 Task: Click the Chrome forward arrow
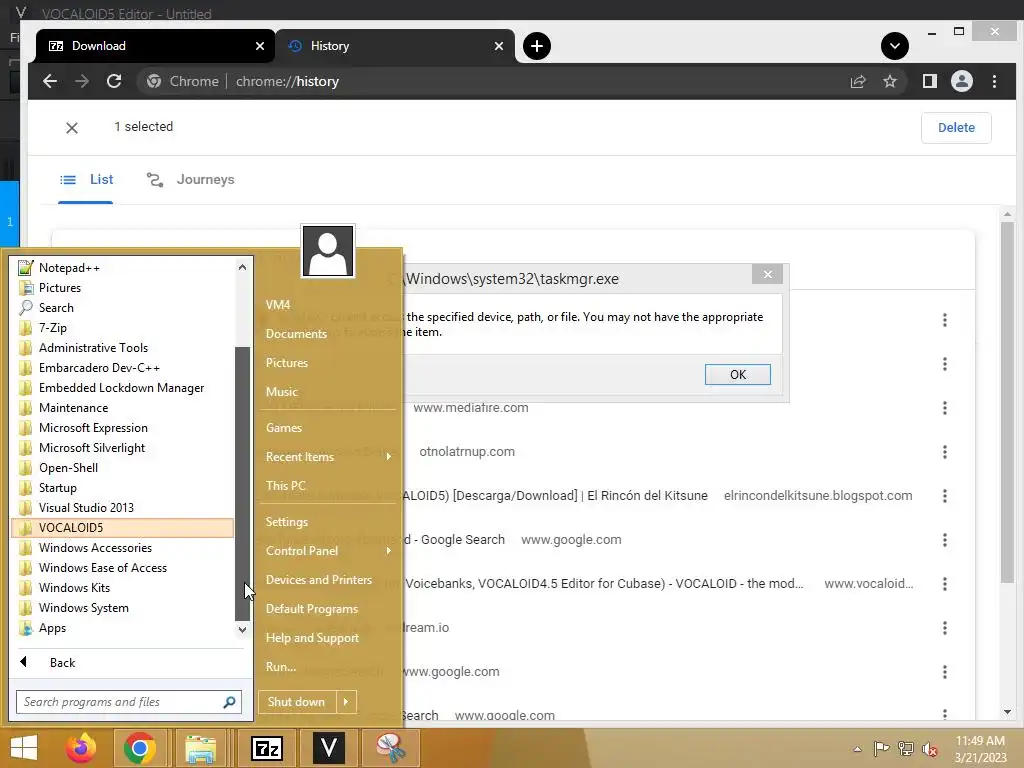click(82, 81)
